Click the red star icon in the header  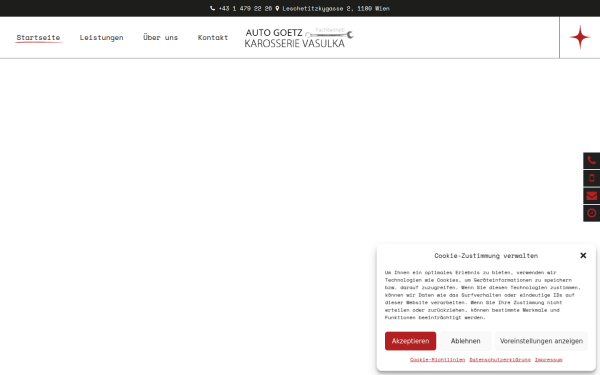(580, 37)
